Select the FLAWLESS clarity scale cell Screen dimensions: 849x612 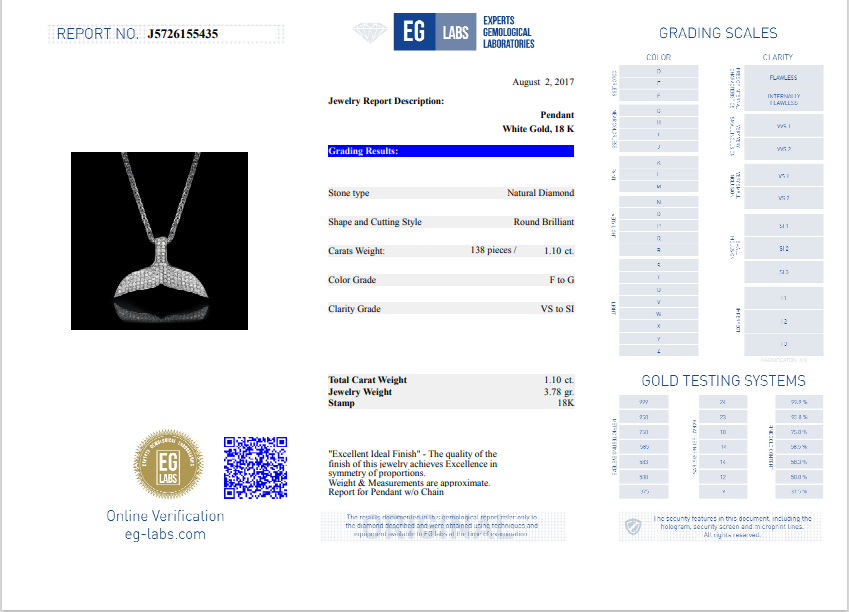click(783, 77)
